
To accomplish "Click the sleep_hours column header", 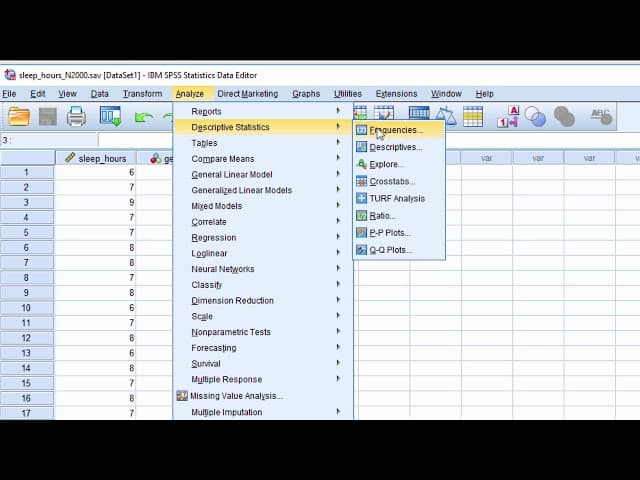I will tap(96, 158).
